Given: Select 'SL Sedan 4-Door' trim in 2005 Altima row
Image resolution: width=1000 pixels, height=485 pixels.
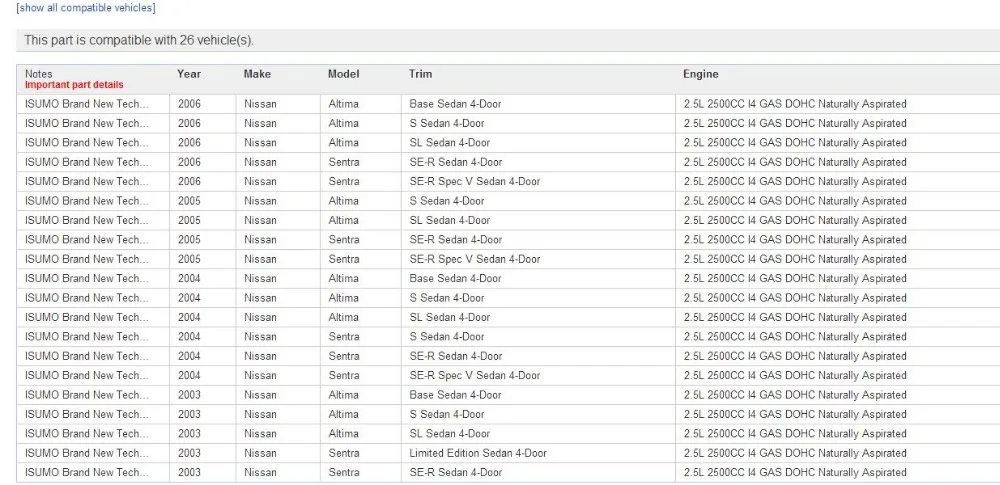Looking at the screenshot, I should point(450,220).
